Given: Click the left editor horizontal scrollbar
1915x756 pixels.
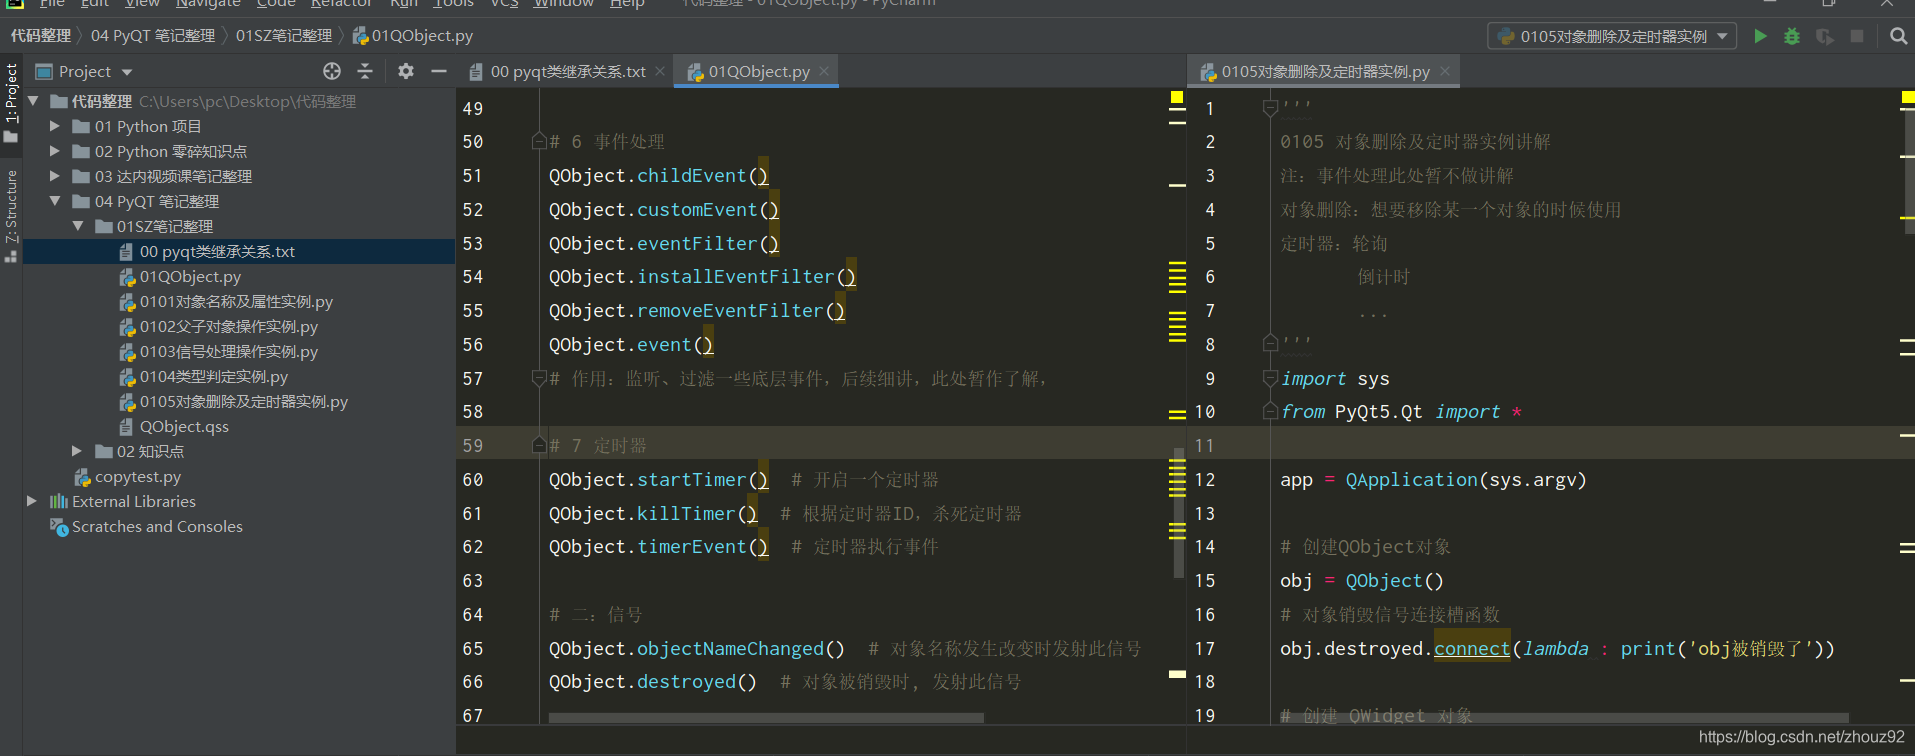Looking at the screenshot, I should coord(766,717).
